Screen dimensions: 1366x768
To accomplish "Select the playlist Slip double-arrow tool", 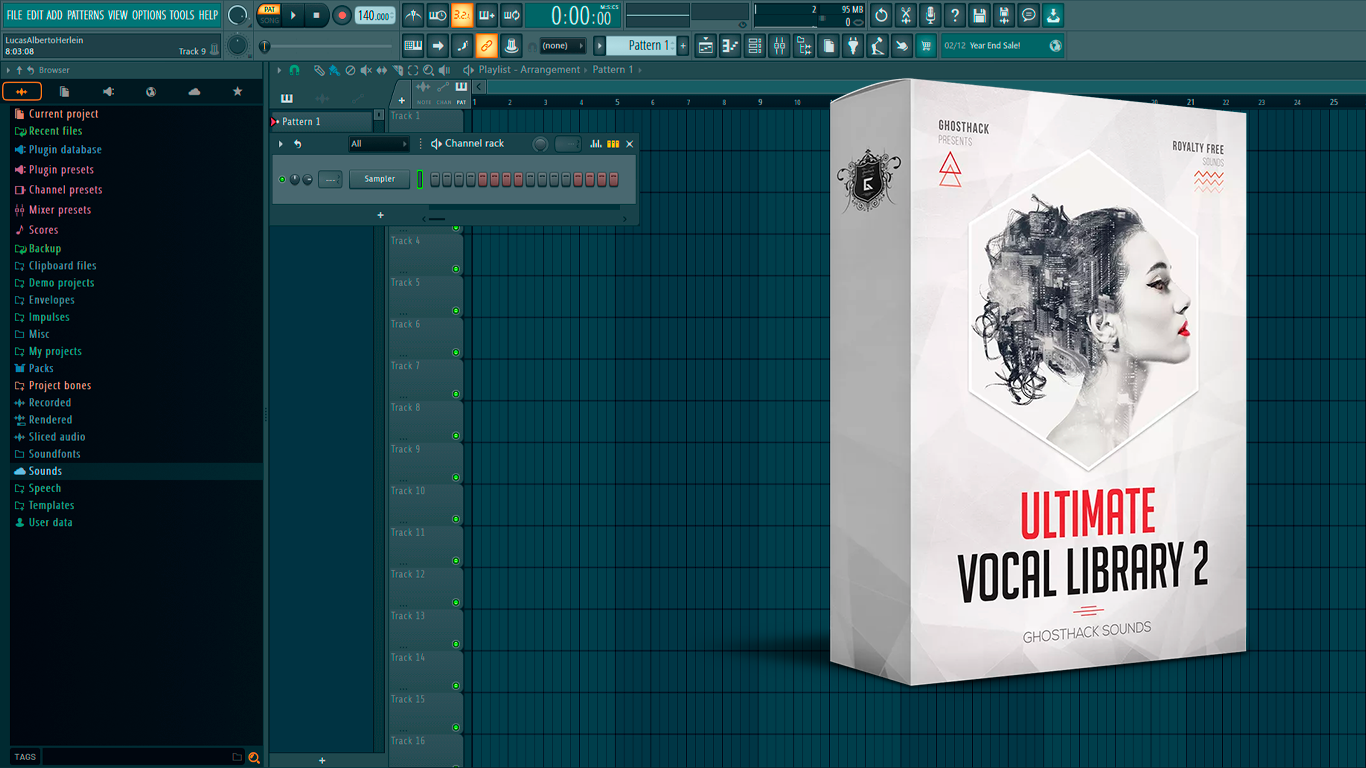I will click(x=382, y=70).
